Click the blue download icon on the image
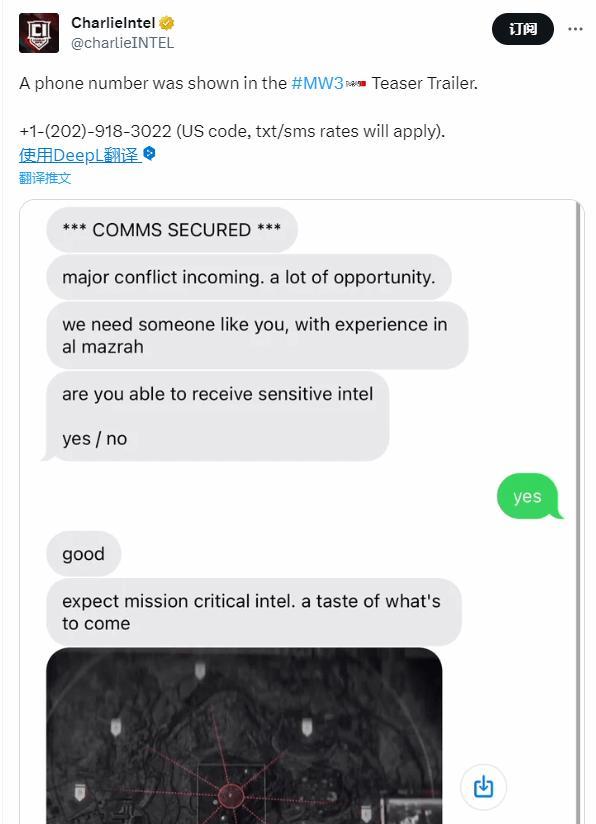Image resolution: width=596 pixels, height=824 pixels. coord(483,787)
